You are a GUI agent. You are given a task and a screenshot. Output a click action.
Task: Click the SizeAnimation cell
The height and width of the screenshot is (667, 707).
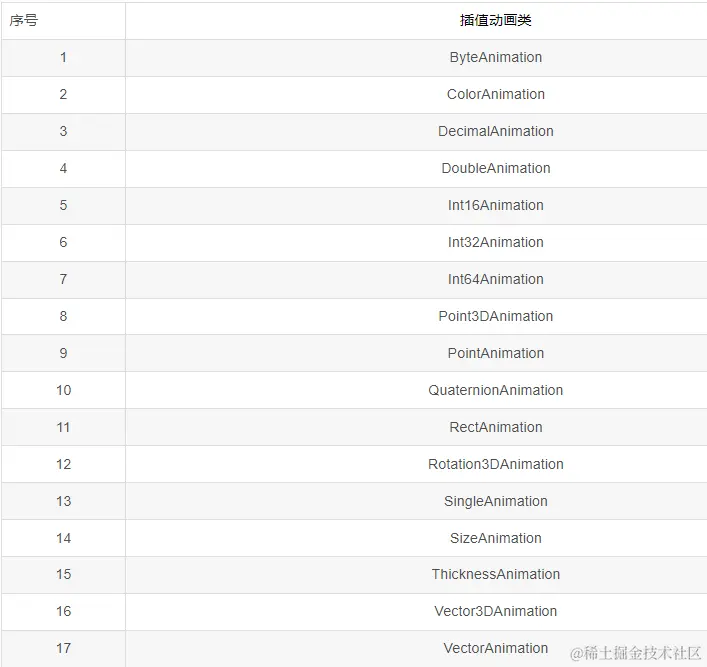[x=496, y=538]
